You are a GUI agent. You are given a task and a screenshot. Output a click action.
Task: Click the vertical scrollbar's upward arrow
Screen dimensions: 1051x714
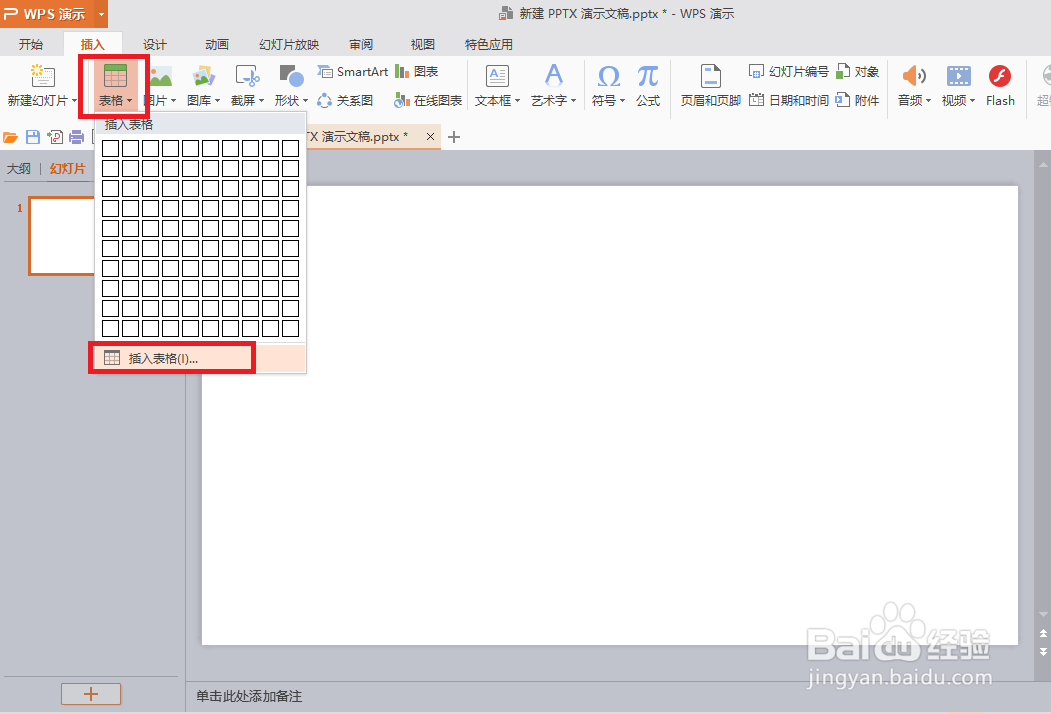pos(1043,164)
